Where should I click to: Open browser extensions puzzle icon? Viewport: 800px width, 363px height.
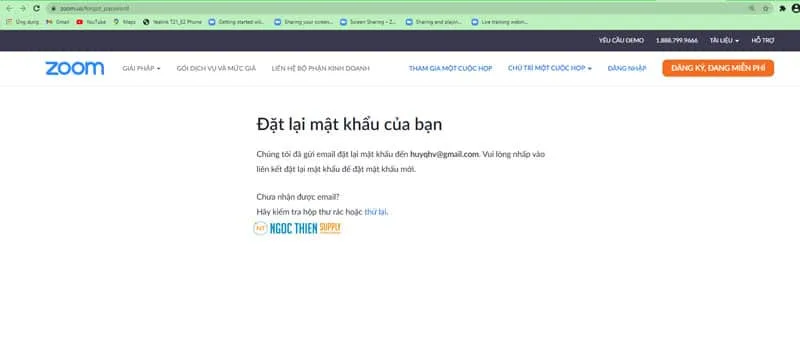[x=783, y=9]
